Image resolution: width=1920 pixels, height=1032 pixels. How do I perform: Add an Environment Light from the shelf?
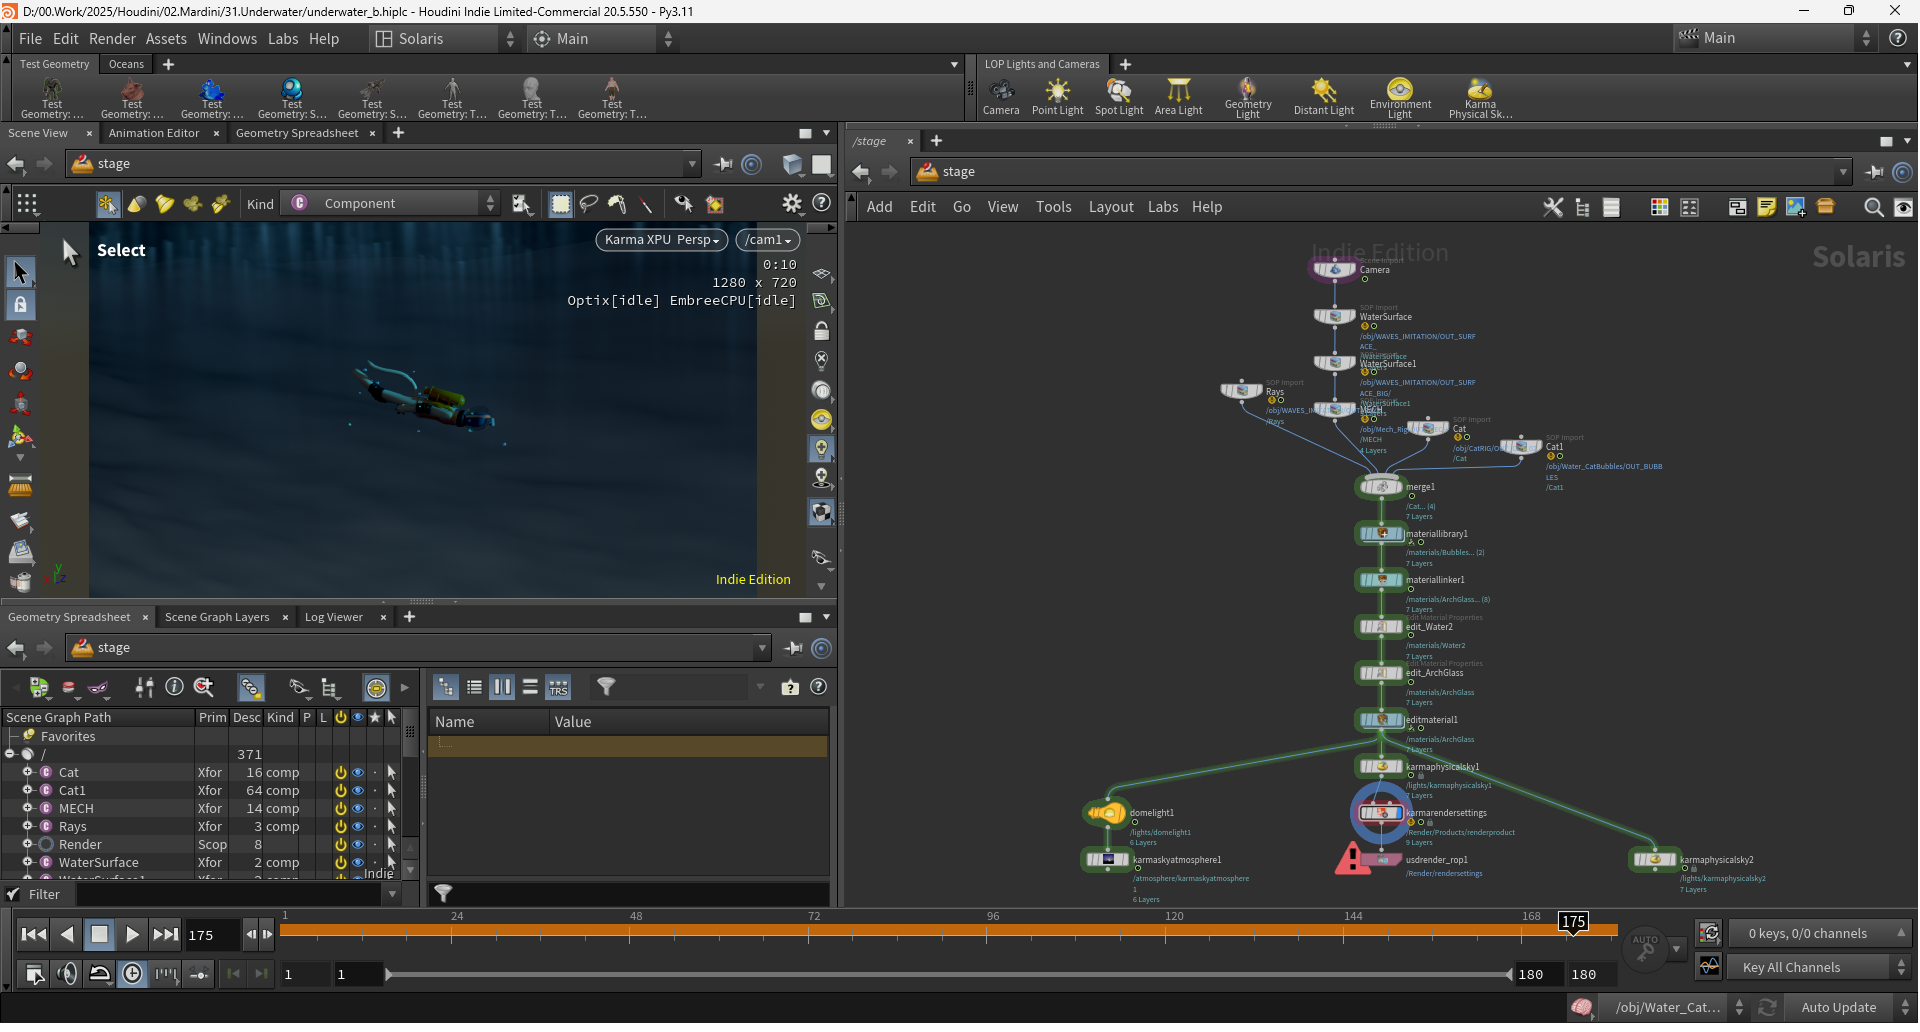(1400, 98)
